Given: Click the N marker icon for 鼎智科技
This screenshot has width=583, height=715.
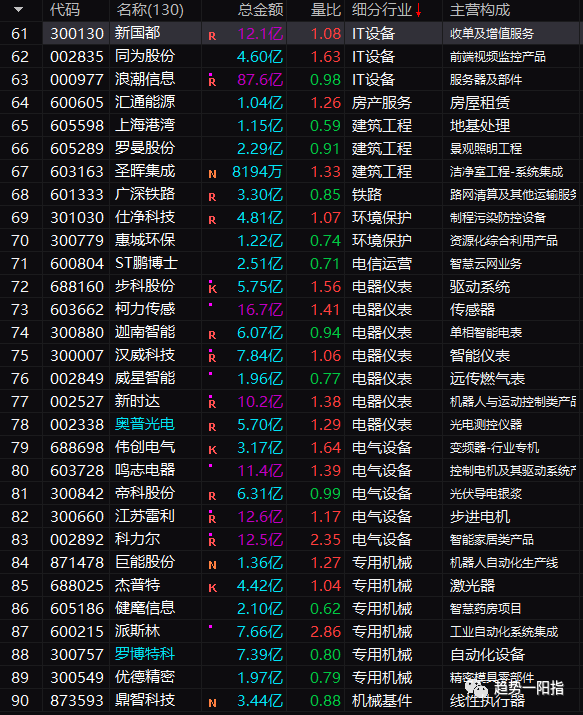Looking at the screenshot, I should coord(212,703).
